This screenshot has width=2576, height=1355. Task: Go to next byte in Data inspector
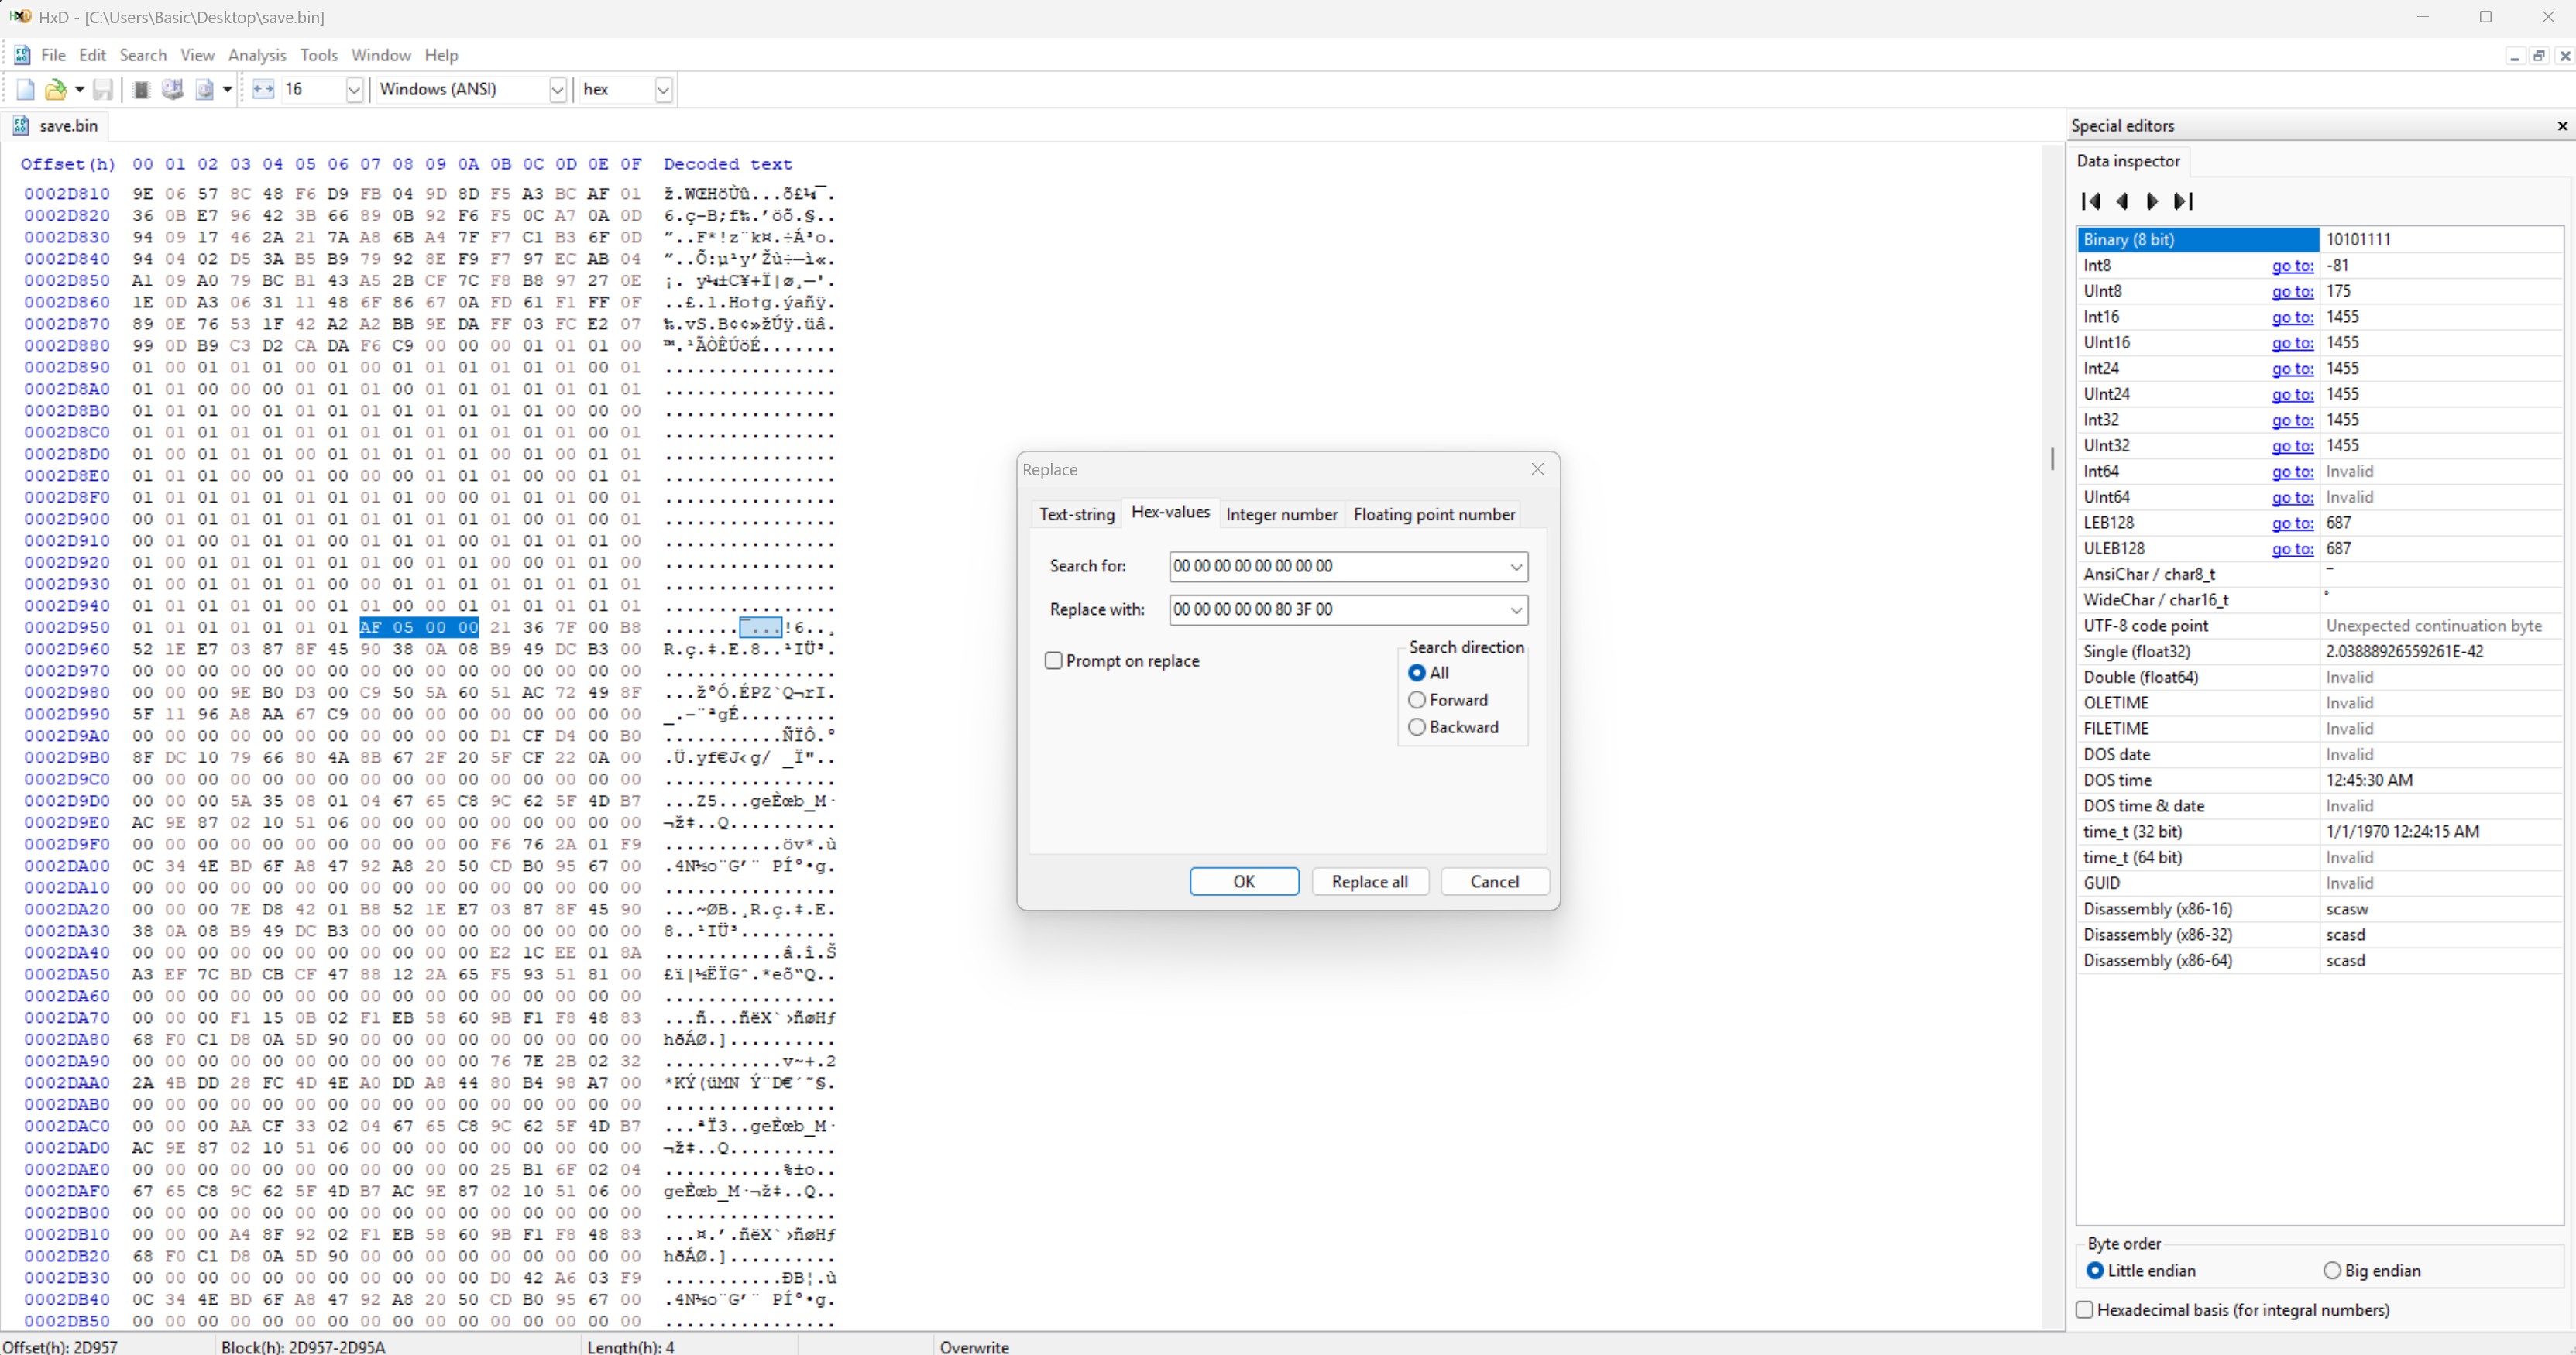[x=2153, y=201]
